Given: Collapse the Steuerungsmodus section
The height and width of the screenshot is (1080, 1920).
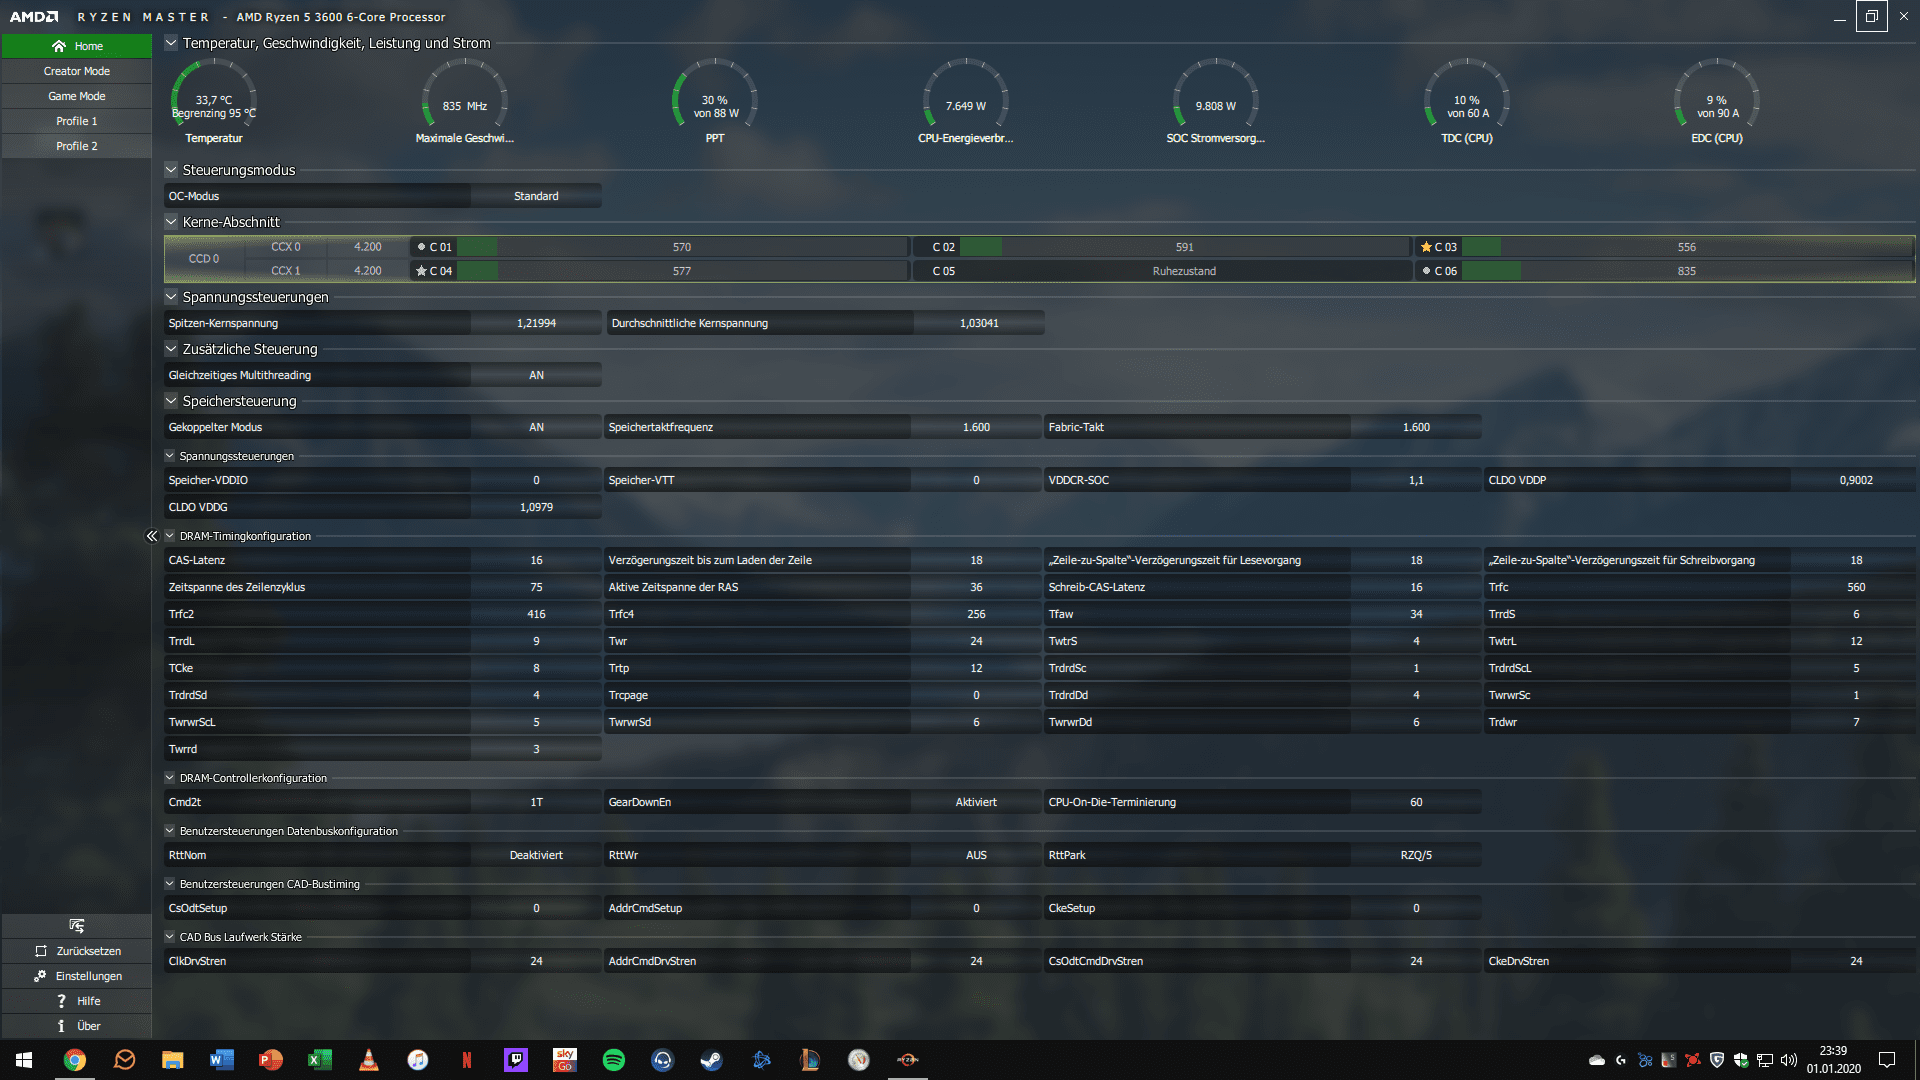Looking at the screenshot, I should [x=171, y=170].
